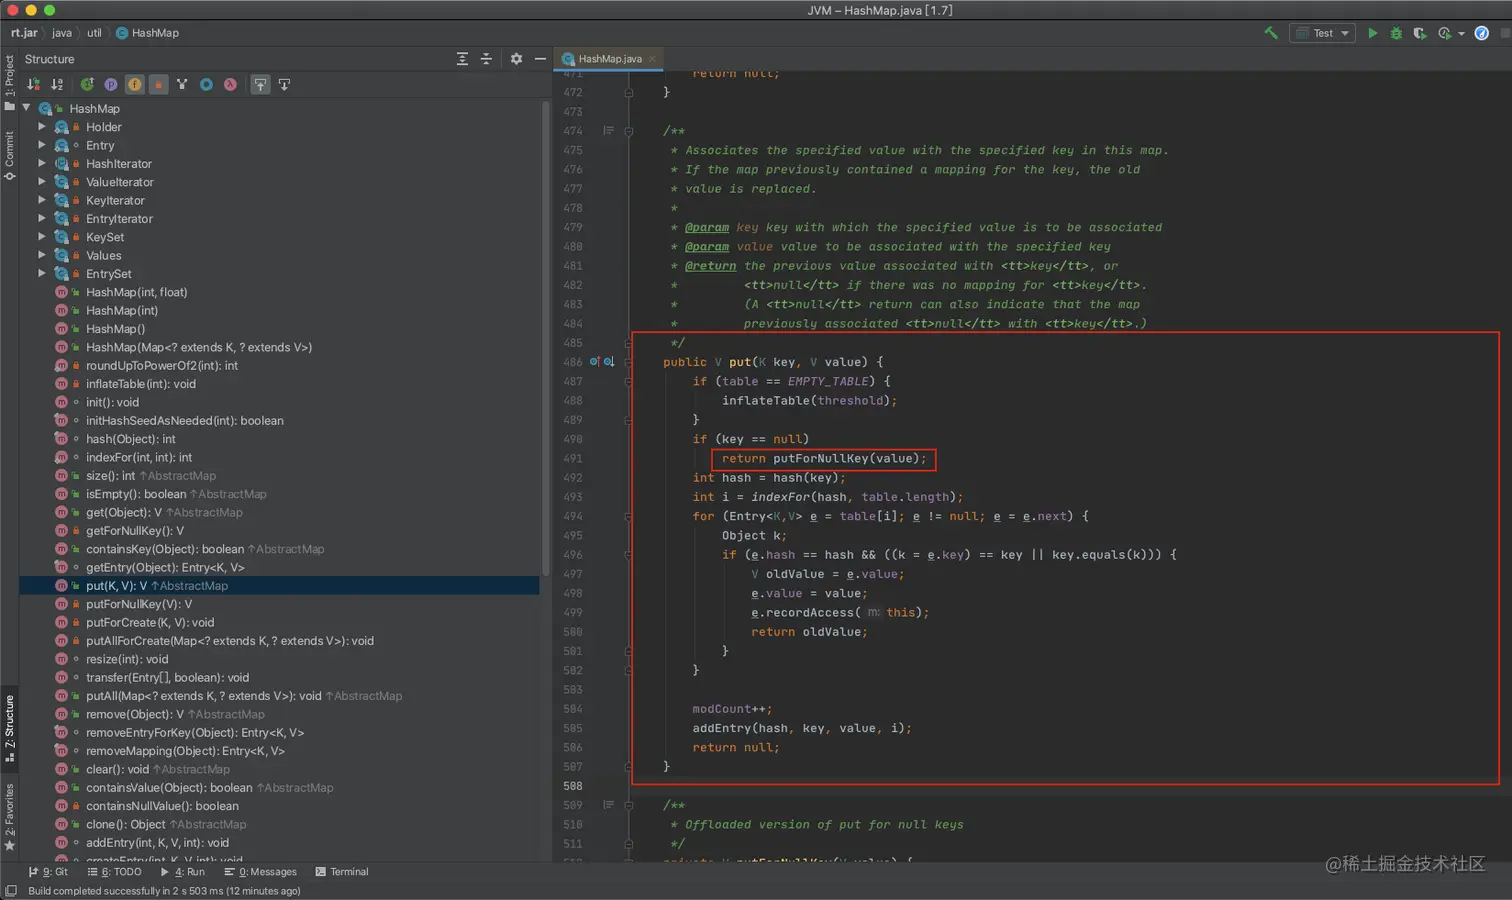Sort structure by visibility

(x=34, y=85)
